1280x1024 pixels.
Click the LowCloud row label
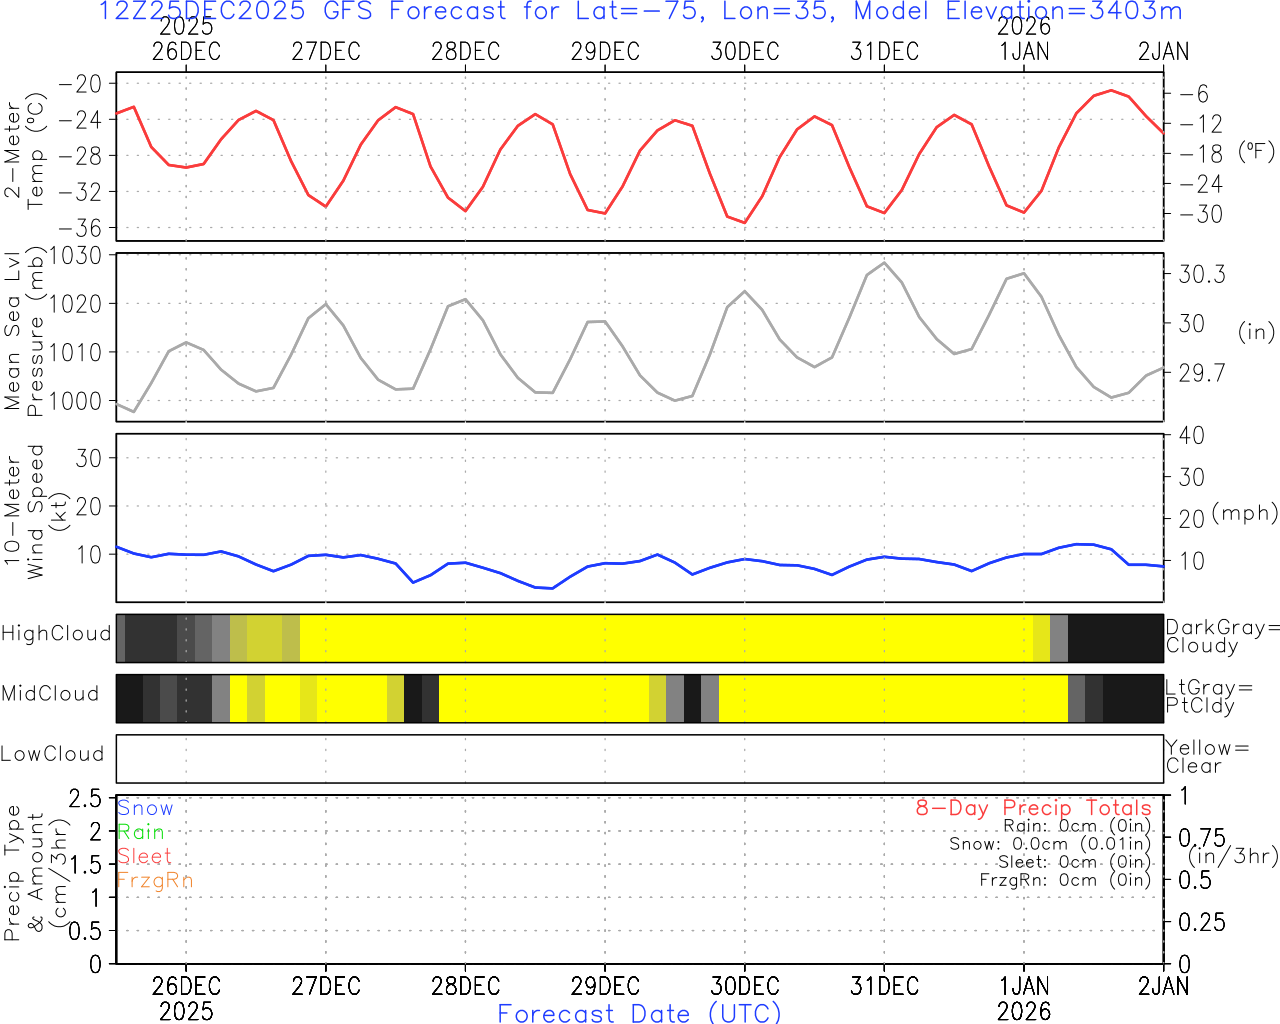point(52,754)
